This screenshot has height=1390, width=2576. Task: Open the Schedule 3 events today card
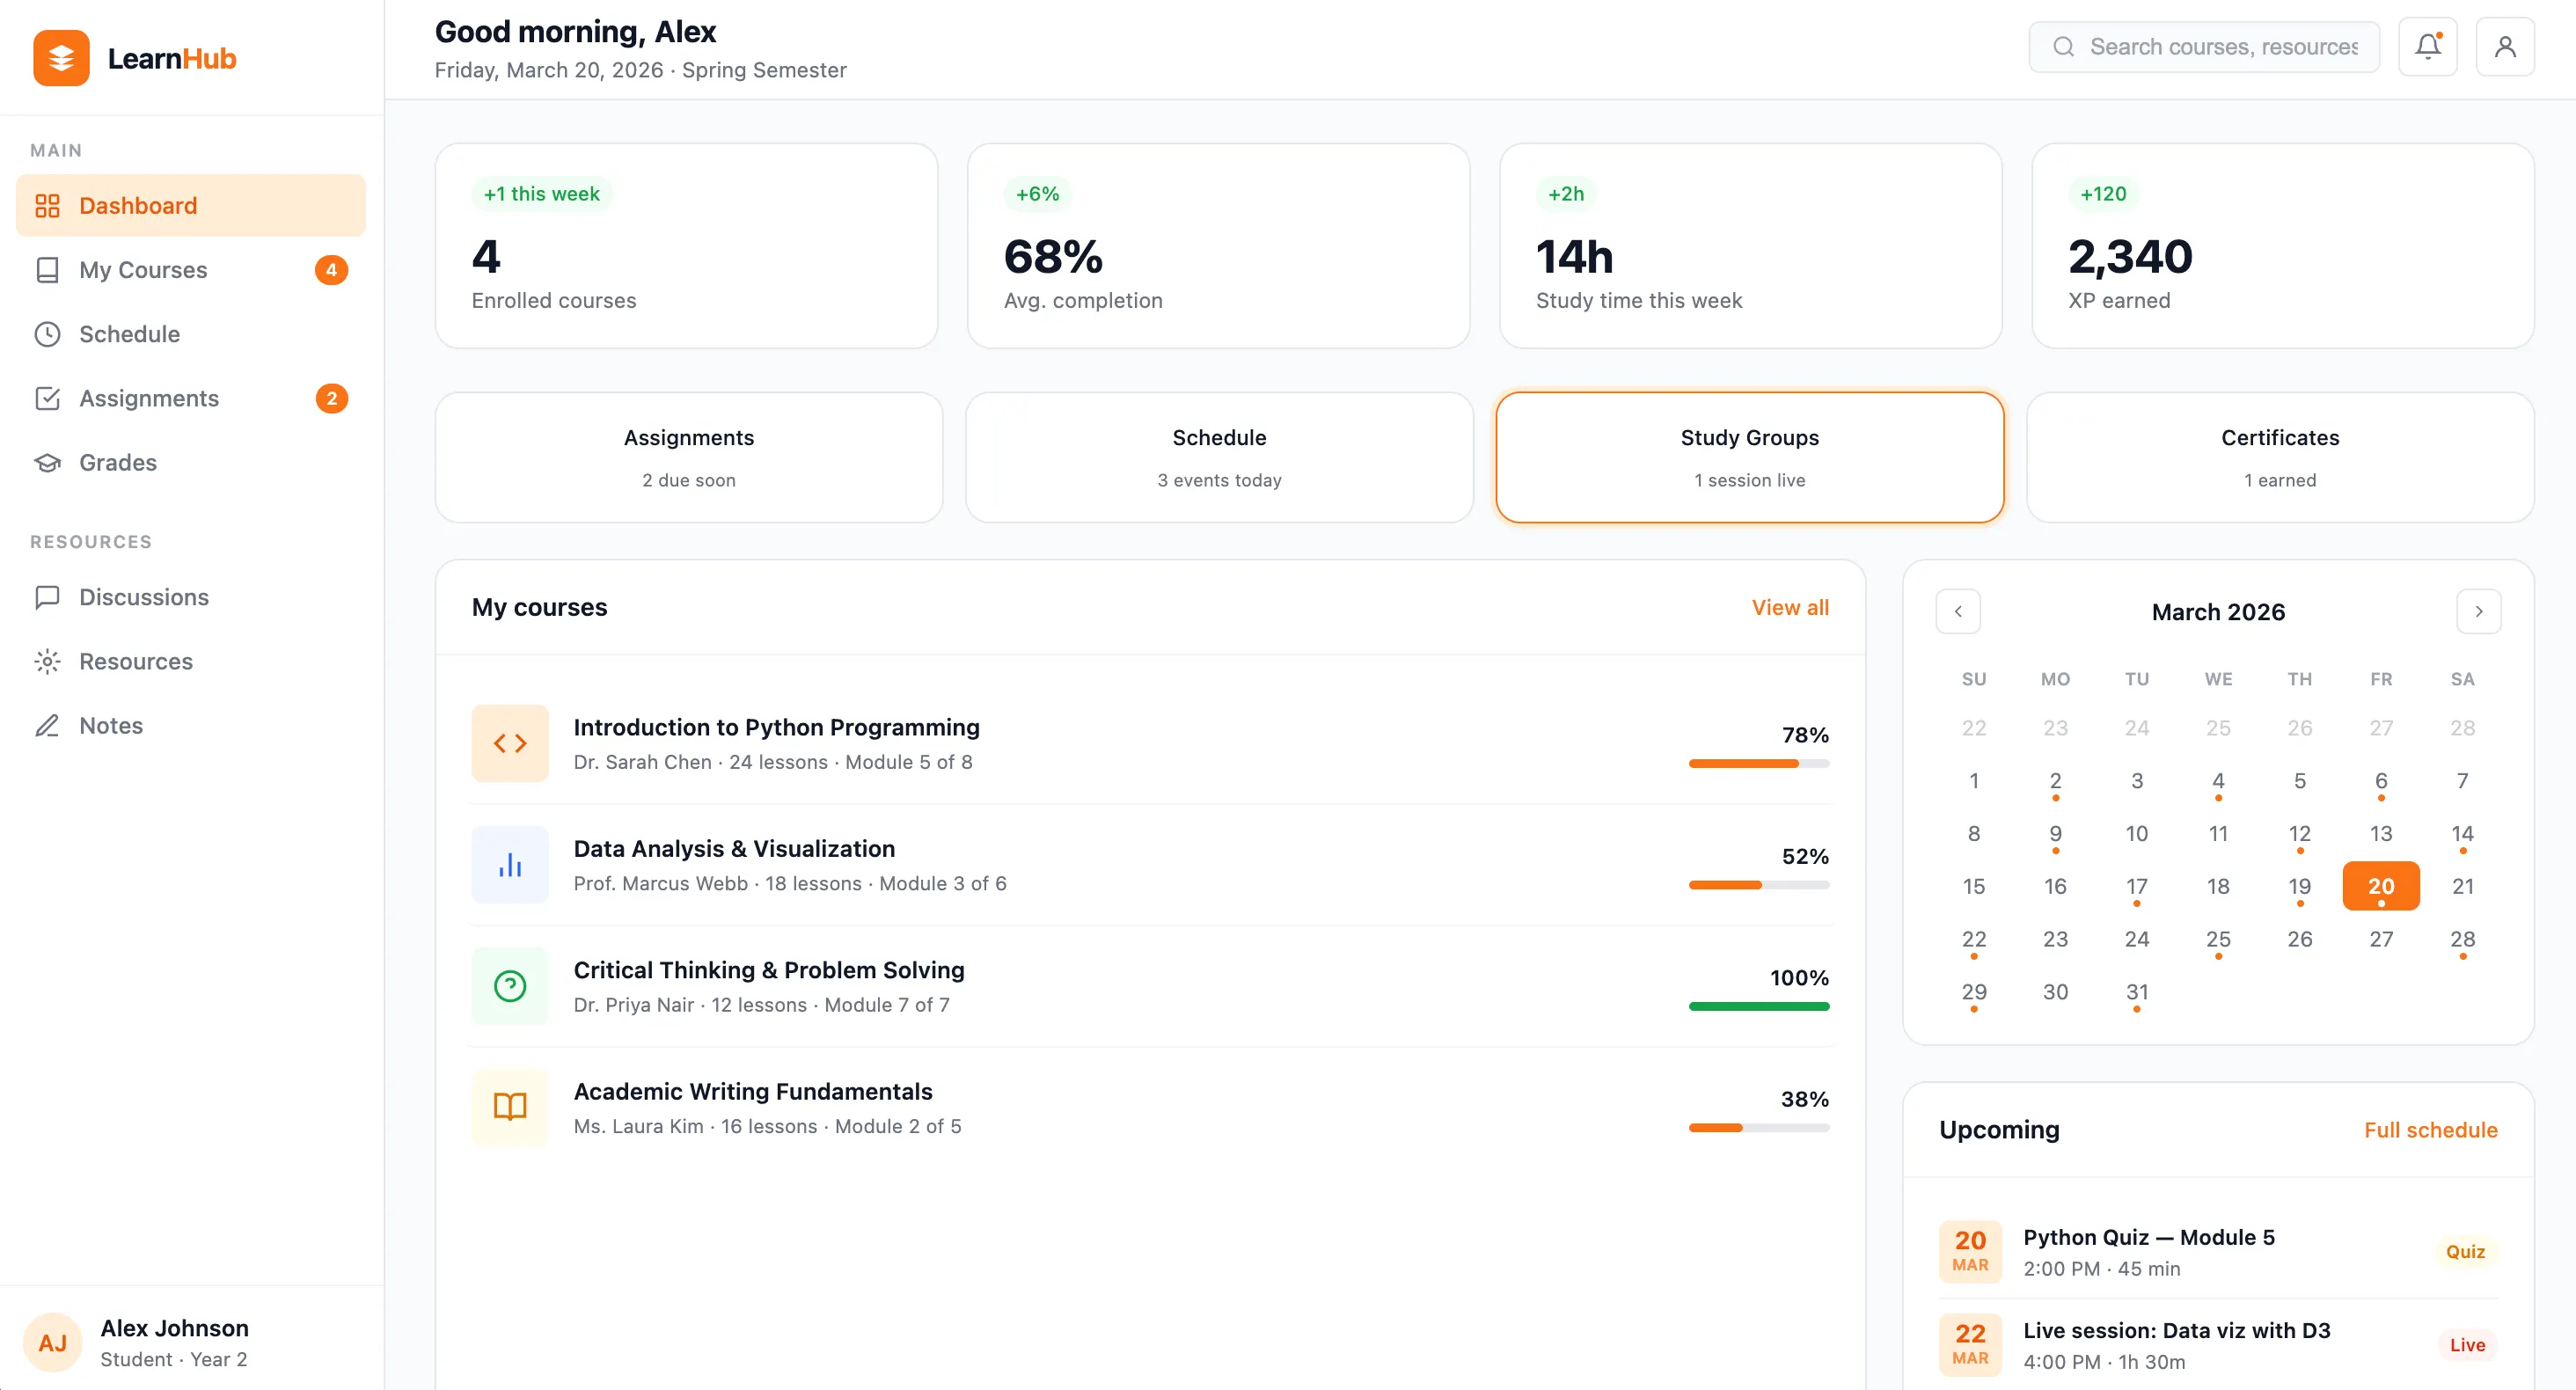pyautogui.click(x=1219, y=457)
